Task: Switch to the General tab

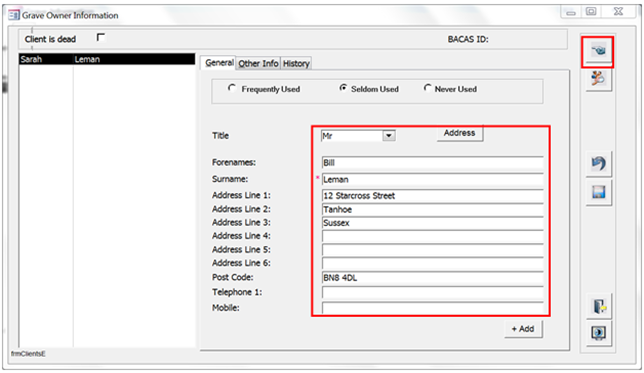Action: pos(219,63)
